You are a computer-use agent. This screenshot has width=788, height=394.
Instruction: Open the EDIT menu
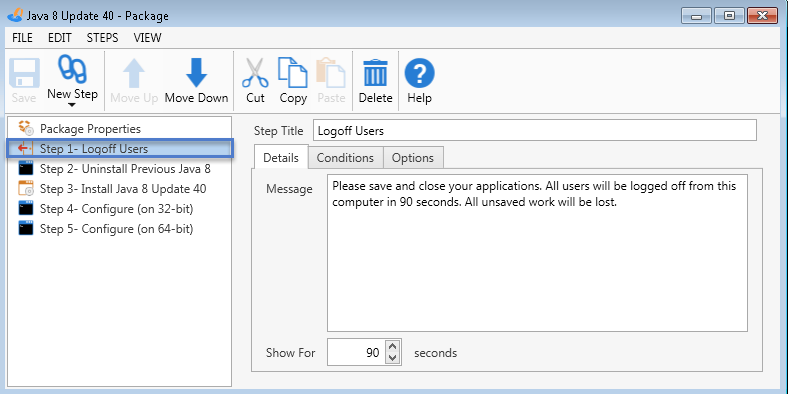click(60, 38)
